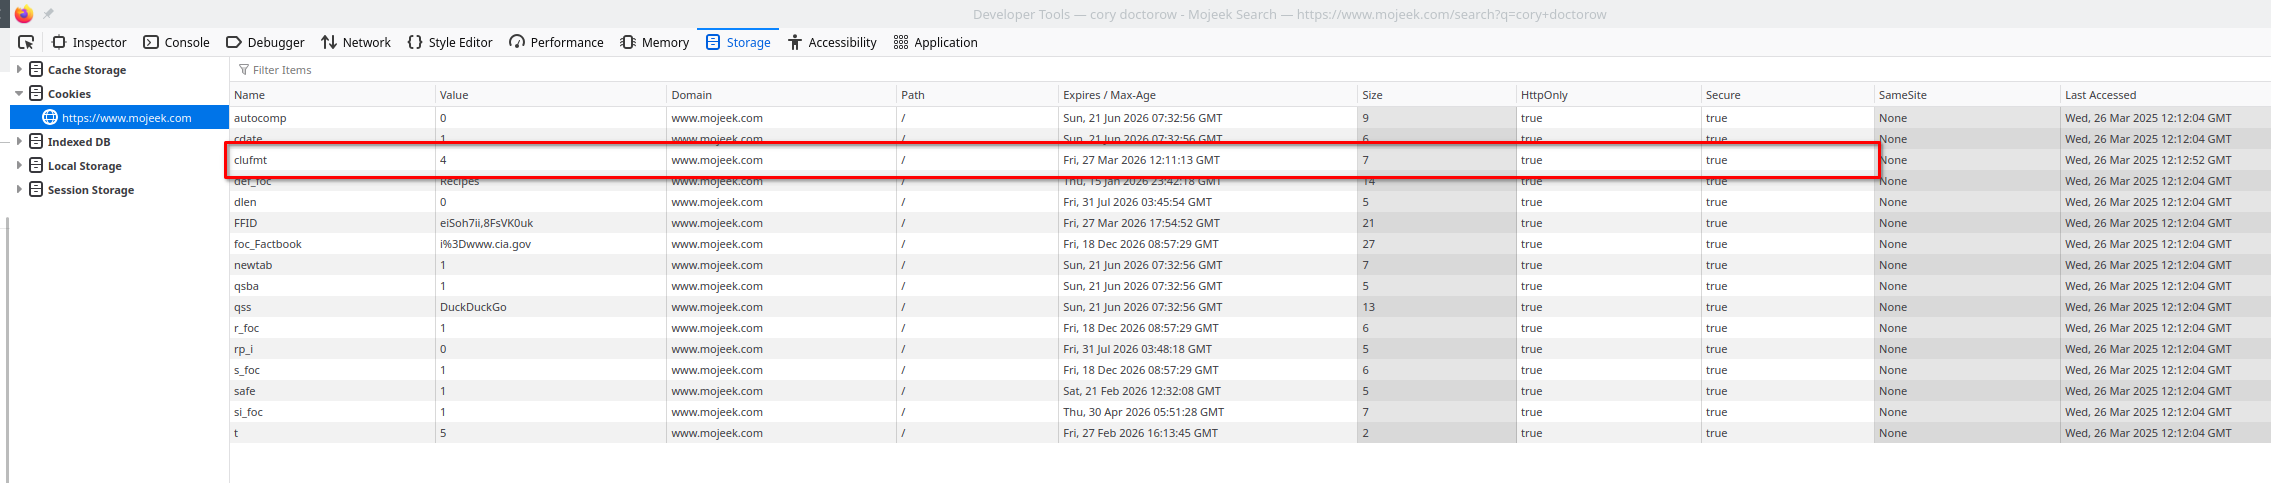Sort by the Size column header

click(1436, 95)
